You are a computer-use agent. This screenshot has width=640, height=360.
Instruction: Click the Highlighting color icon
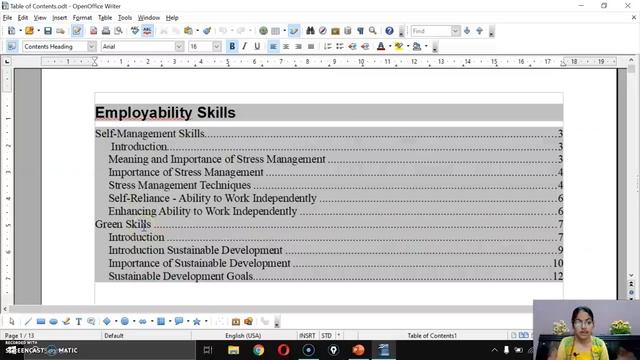click(399, 46)
